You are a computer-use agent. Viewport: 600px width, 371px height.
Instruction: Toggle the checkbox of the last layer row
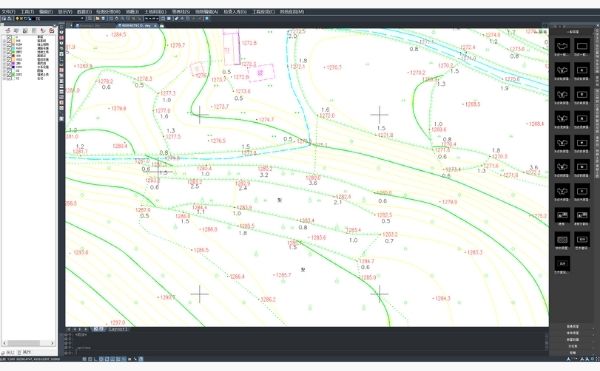[9, 78]
